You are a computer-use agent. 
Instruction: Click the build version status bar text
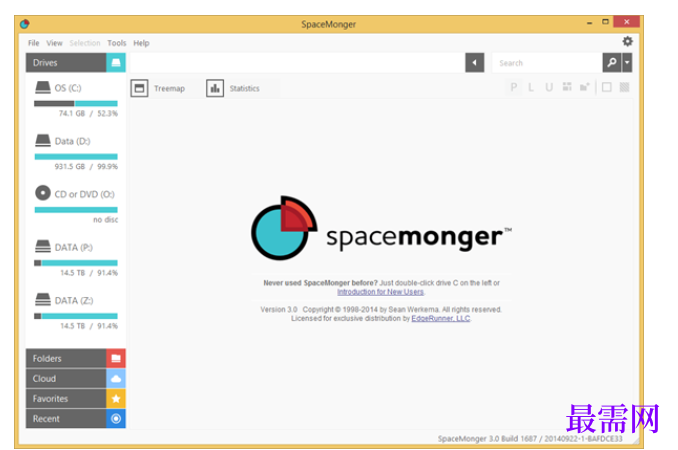pyautogui.click(x=530, y=438)
